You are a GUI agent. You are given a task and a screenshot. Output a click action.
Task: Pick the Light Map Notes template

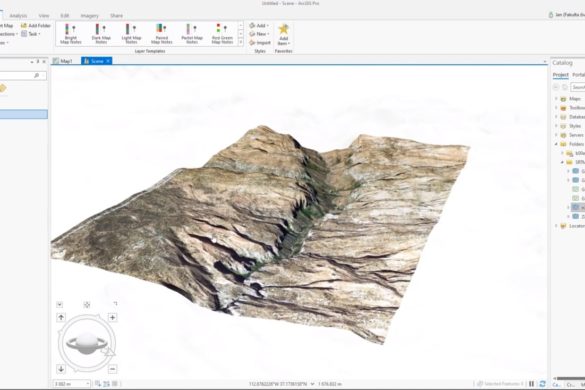(131, 34)
